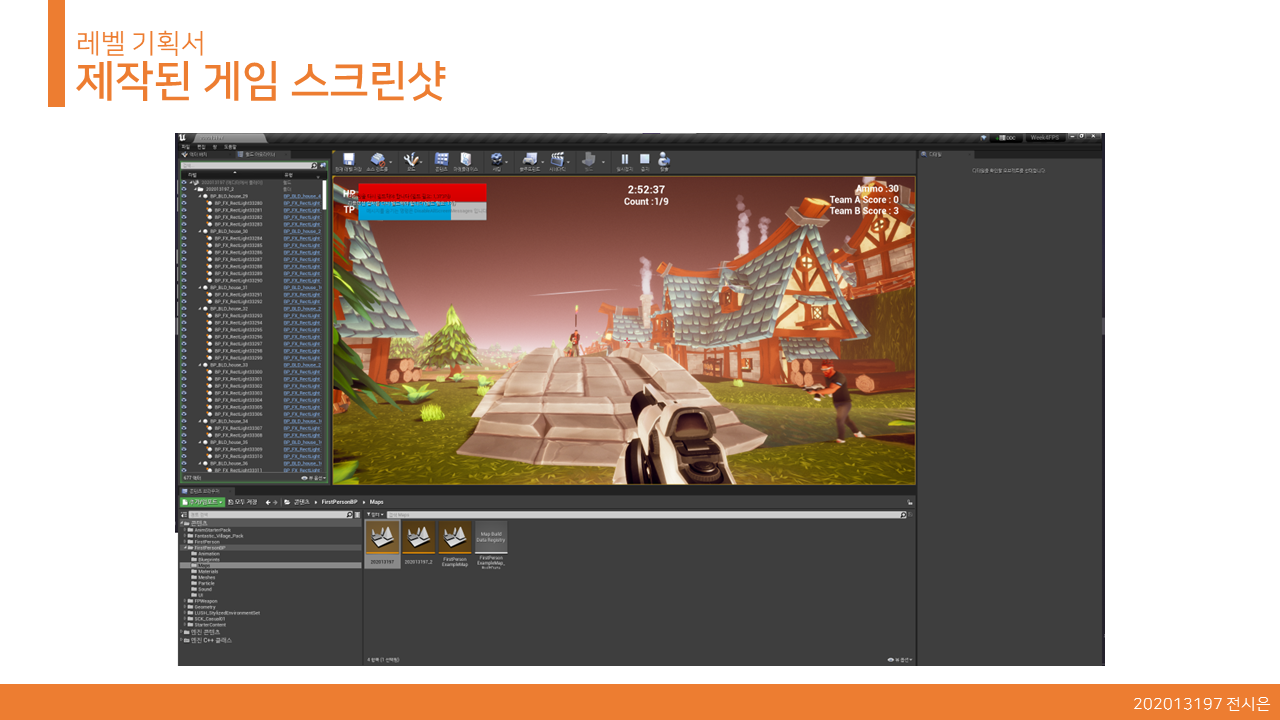Toggle visibility of the 202013197_2 folder
This screenshot has width=1280, height=720.
point(183,188)
